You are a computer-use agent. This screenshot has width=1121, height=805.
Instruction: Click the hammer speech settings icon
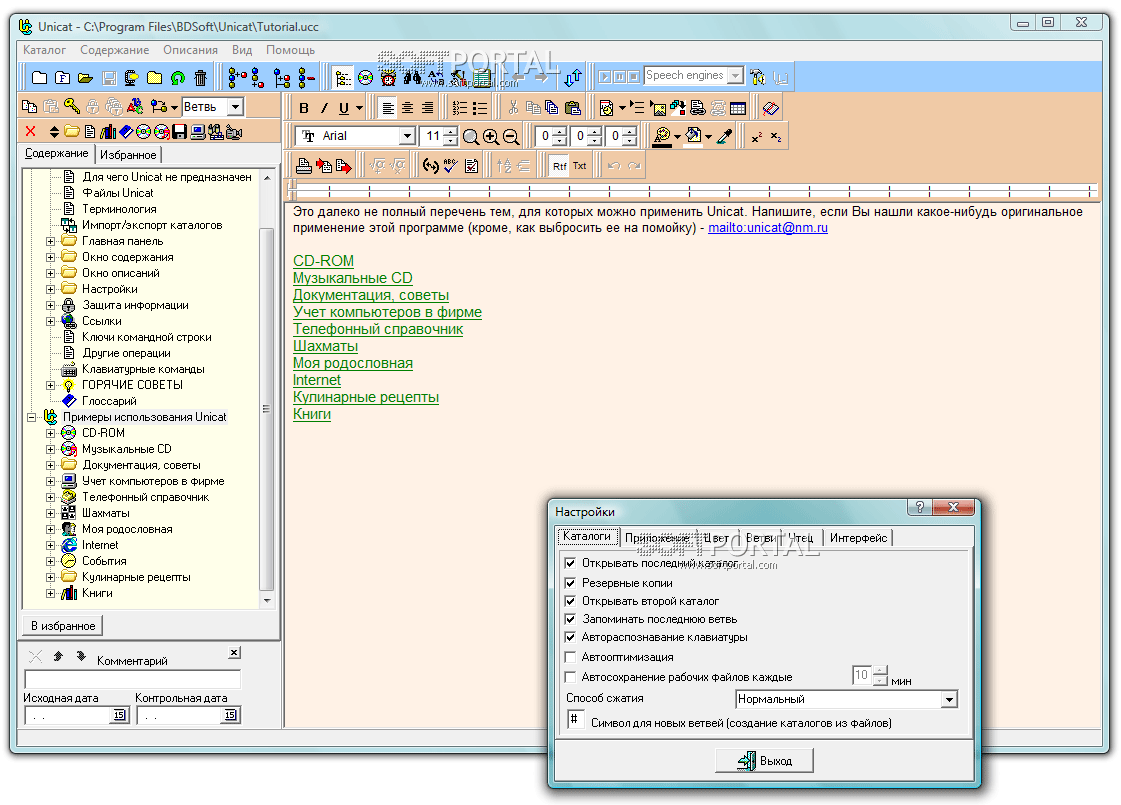click(x=758, y=77)
